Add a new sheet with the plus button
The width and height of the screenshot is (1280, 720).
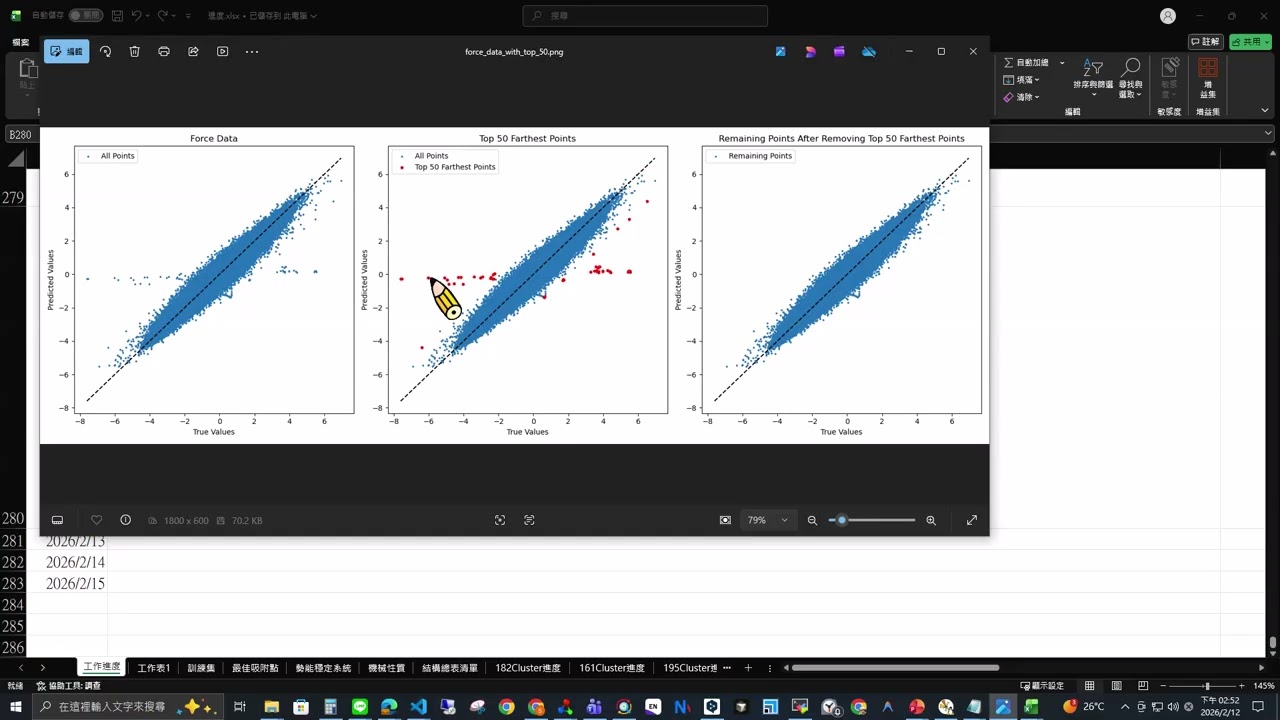[x=747, y=668]
